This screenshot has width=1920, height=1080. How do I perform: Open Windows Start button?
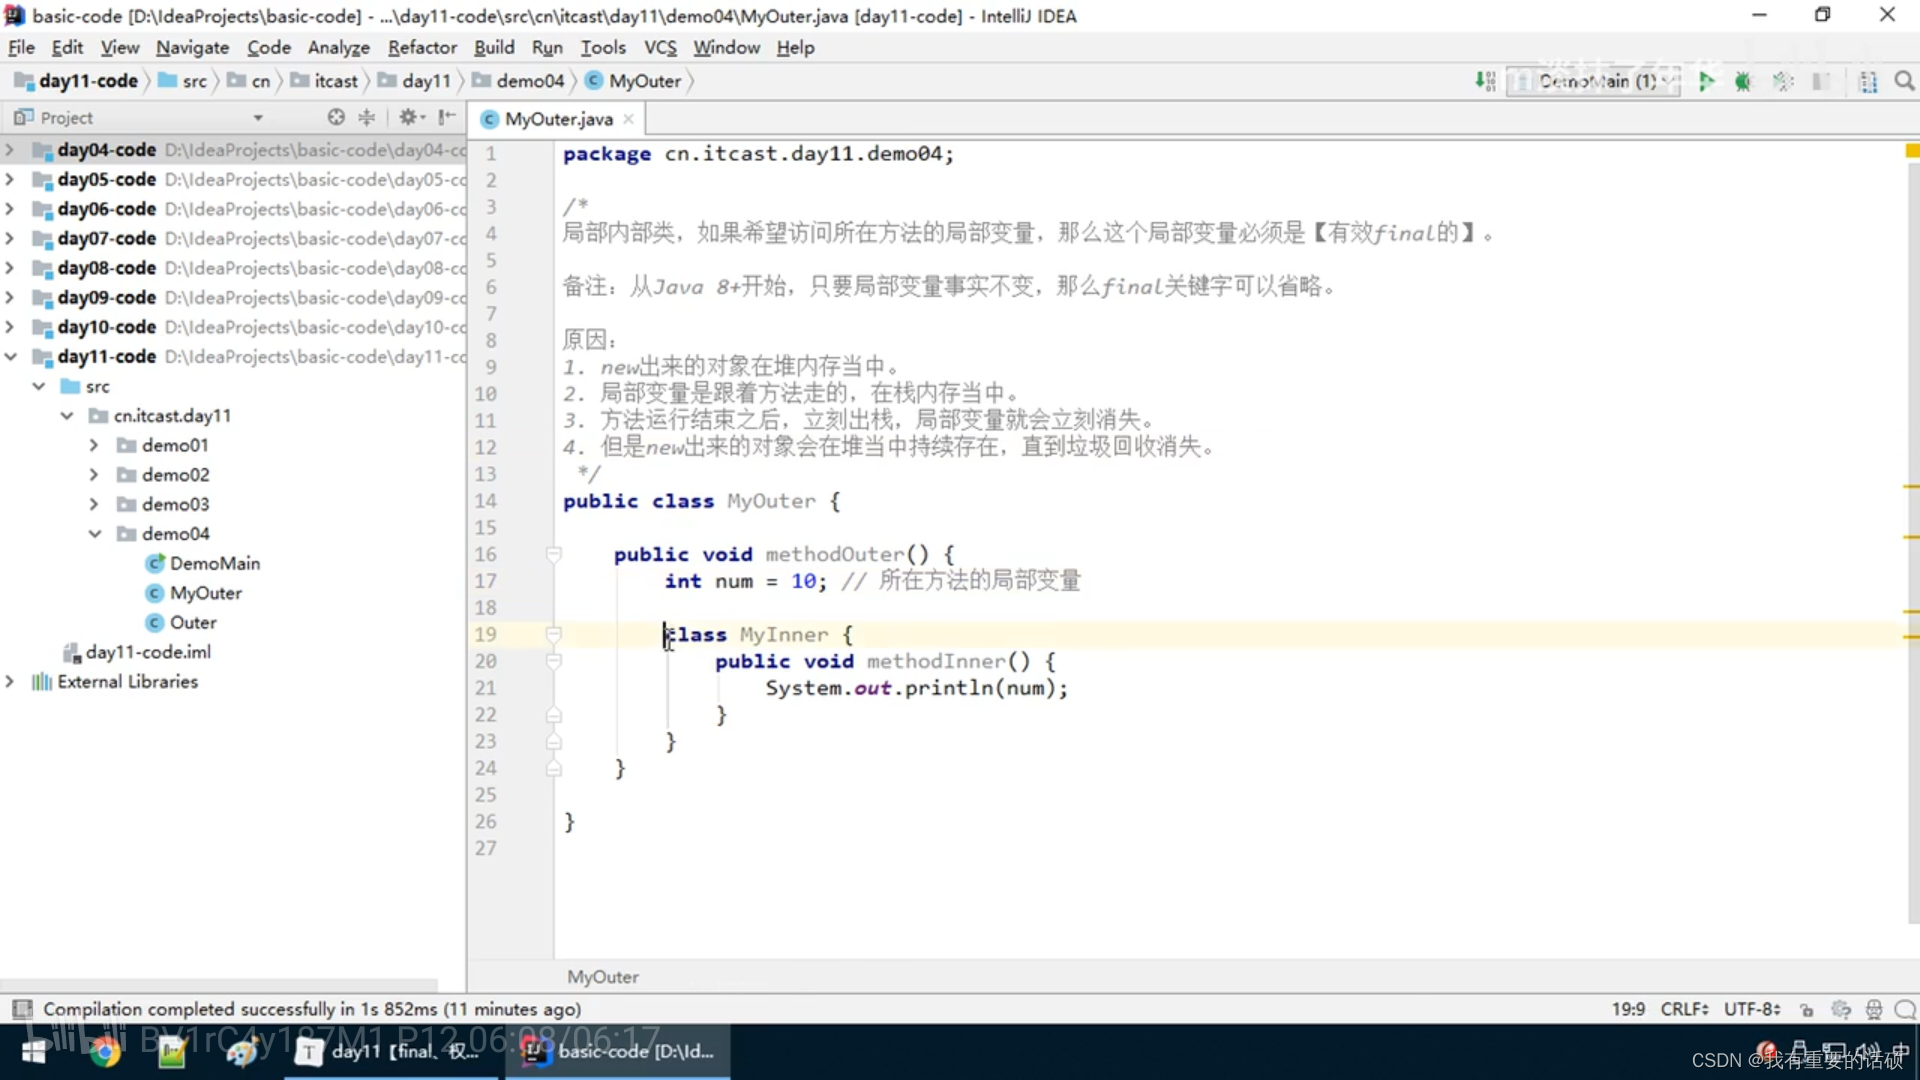click(x=35, y=1051)
